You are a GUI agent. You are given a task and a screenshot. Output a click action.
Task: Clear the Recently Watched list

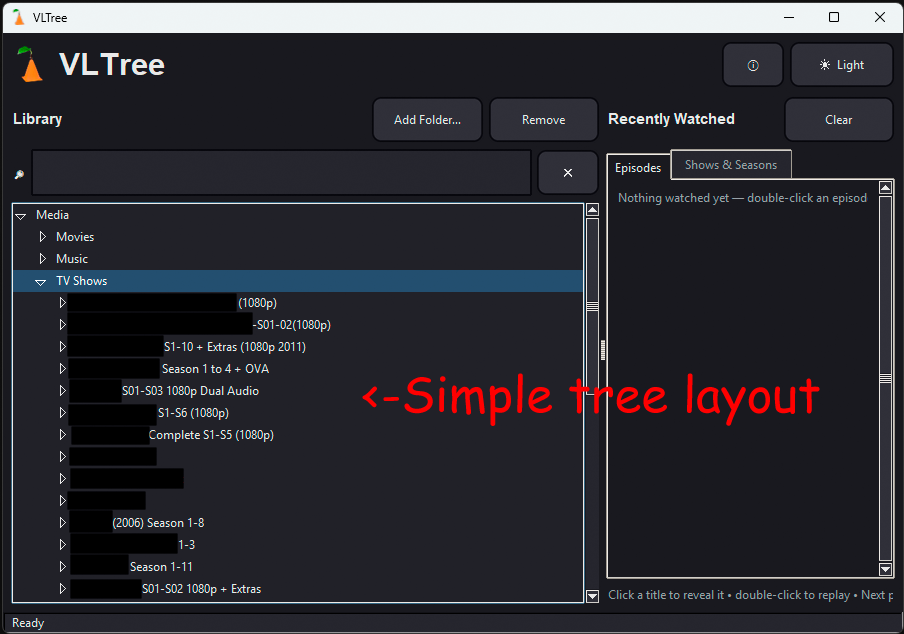pyautogui.click(x=838, y=119)
